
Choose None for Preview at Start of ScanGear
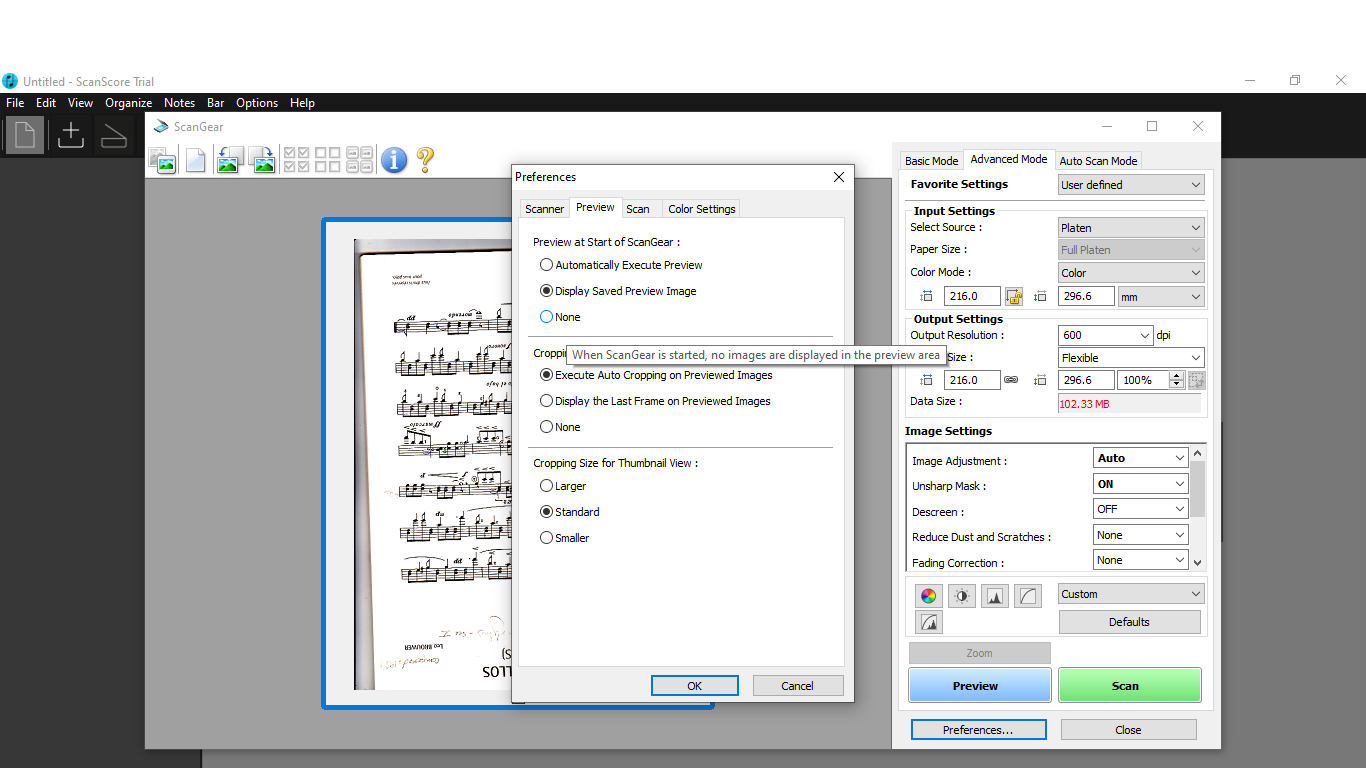(560, 317)
